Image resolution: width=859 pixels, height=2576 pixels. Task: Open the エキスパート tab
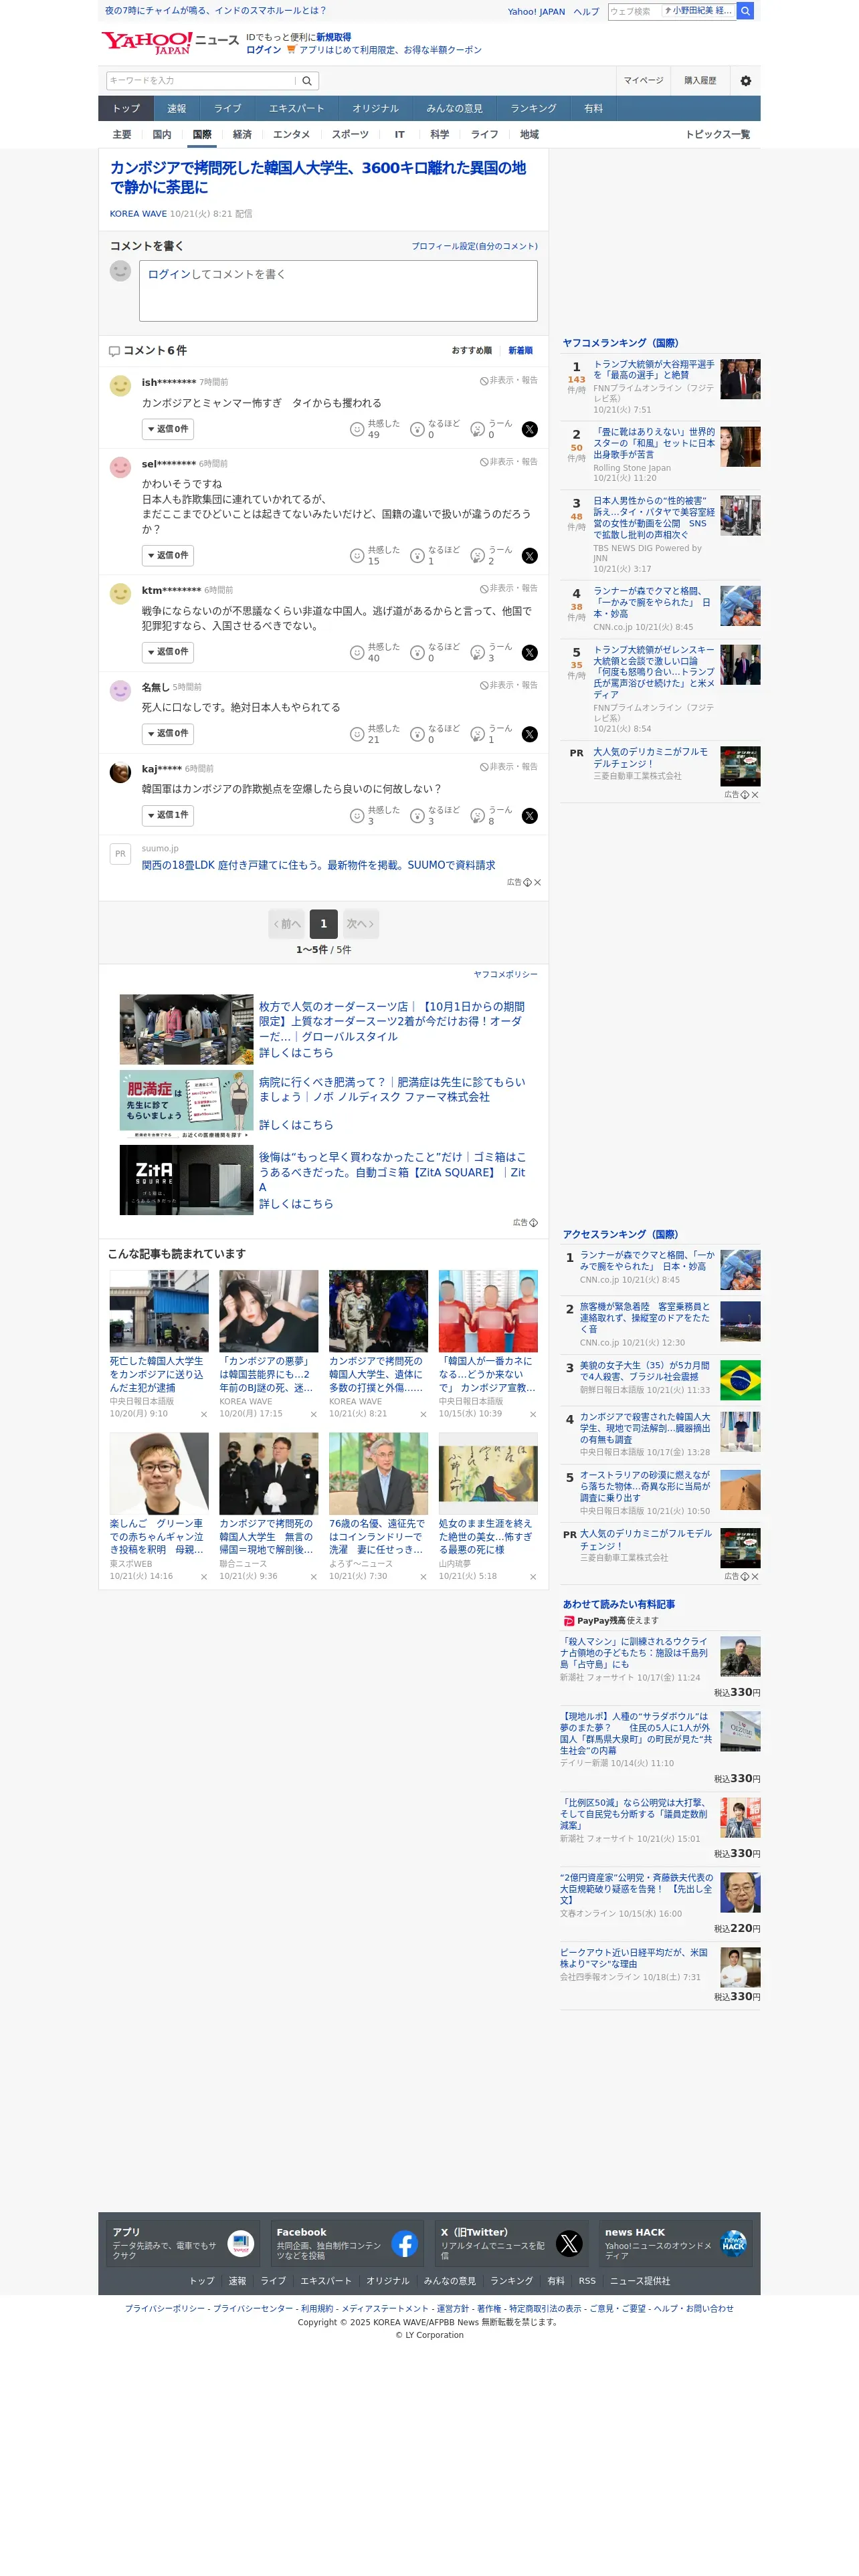296,109
